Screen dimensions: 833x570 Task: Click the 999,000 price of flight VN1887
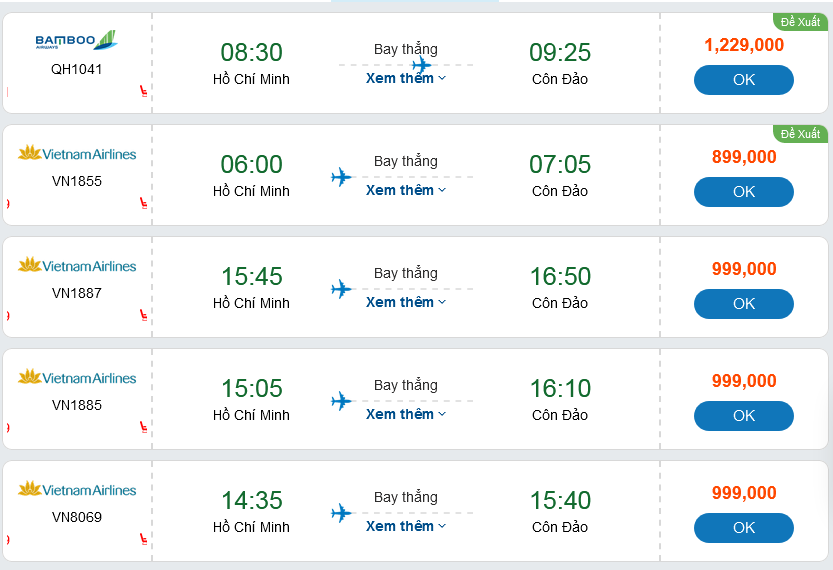[x=744, y=269]
